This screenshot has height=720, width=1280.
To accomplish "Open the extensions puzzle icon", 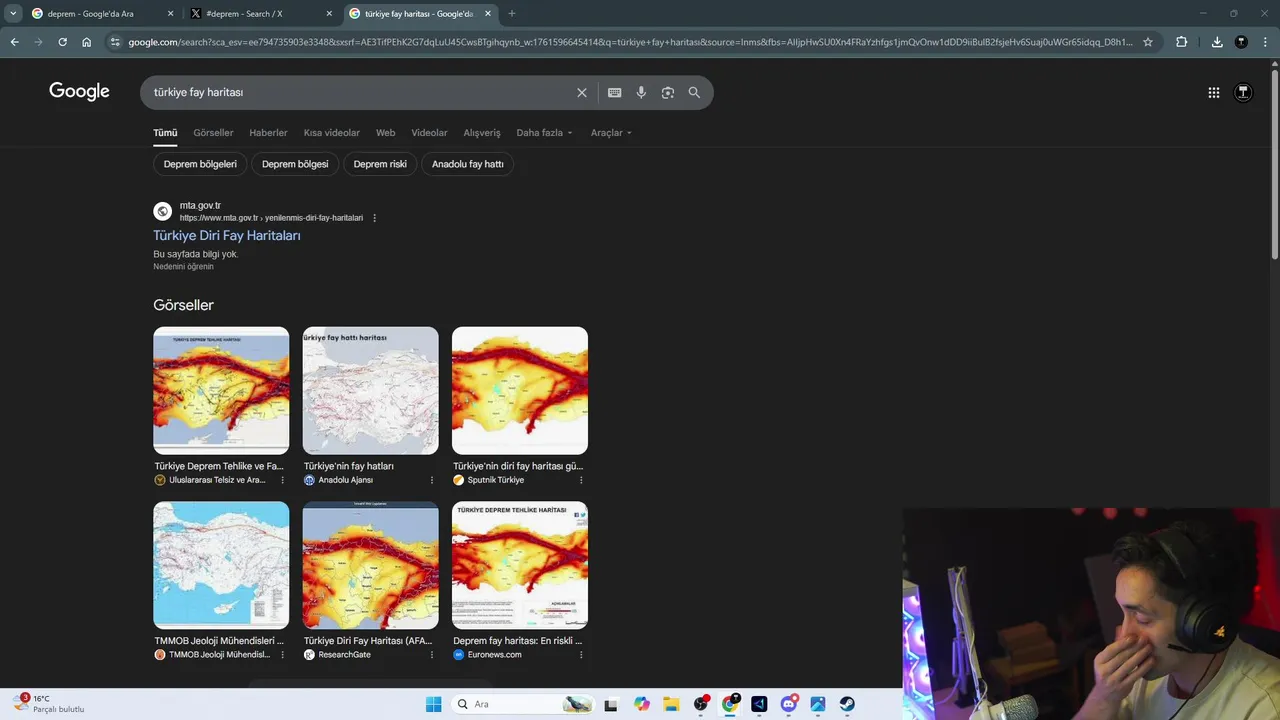I will 1182,42.
